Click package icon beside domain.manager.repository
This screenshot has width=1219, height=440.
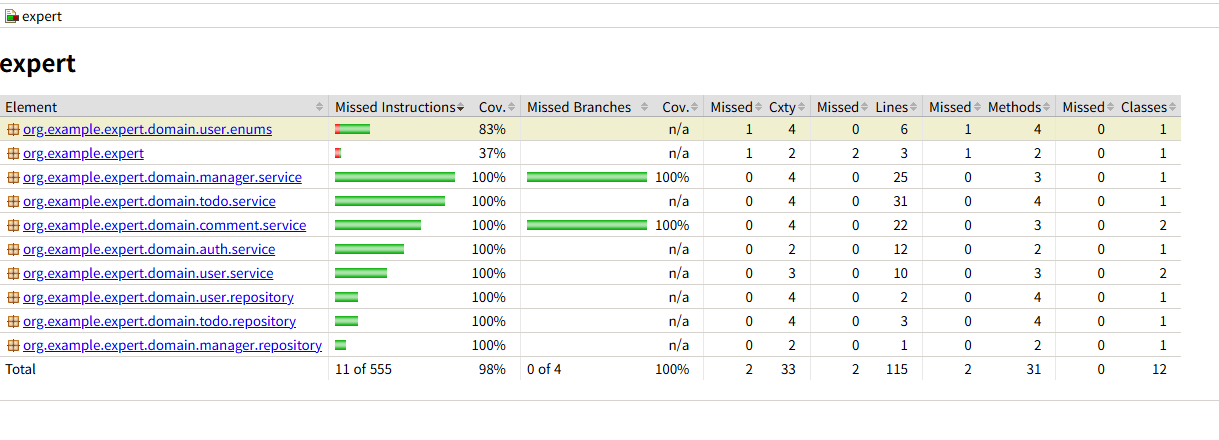click(x=13, y=345)
